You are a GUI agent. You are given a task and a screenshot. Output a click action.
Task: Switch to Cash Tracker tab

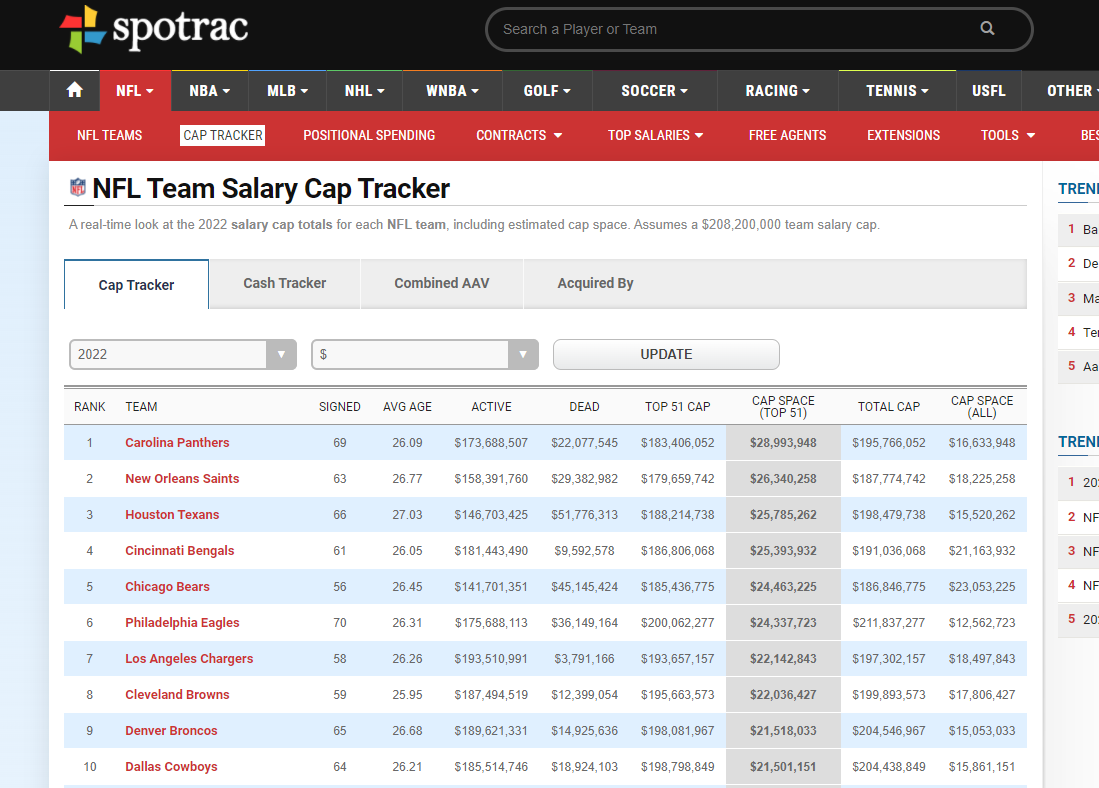(285, 283)
